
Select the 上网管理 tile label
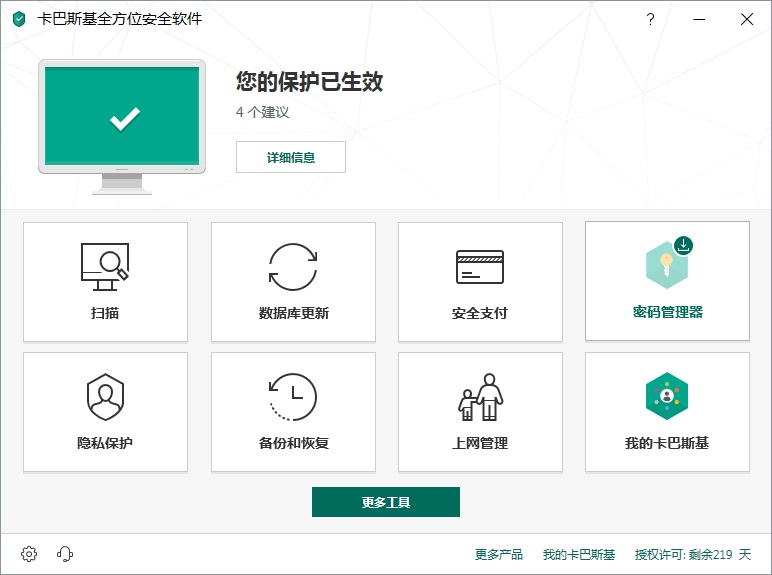[x=480, y=443]
